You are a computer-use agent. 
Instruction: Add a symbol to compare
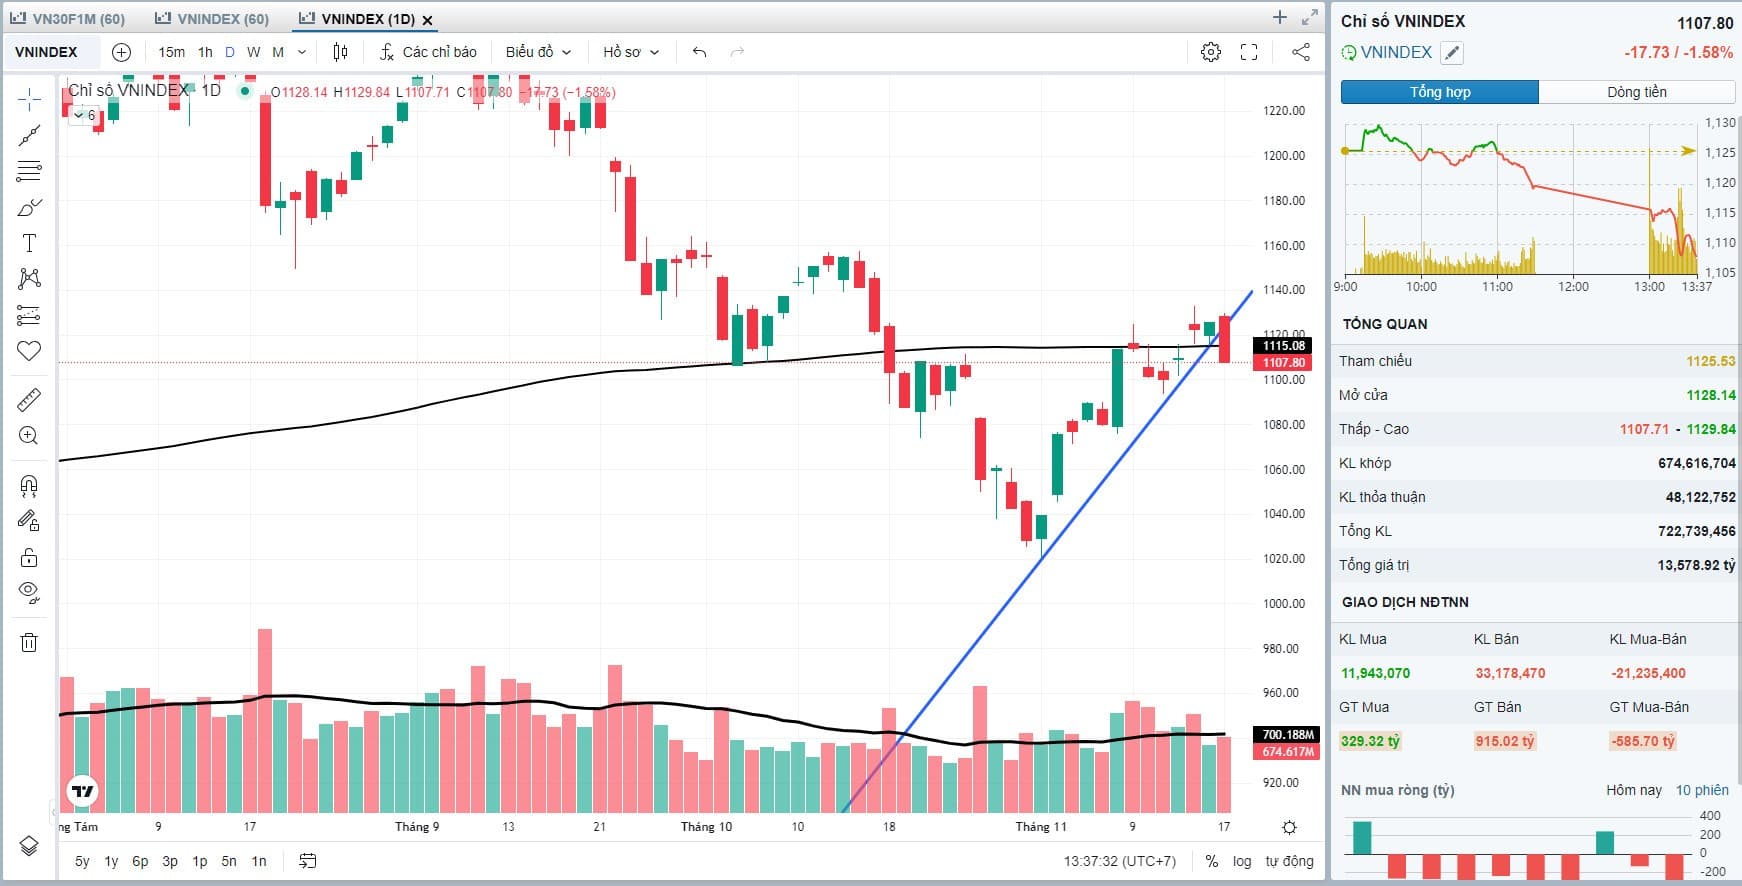click(x=121, y=52)
